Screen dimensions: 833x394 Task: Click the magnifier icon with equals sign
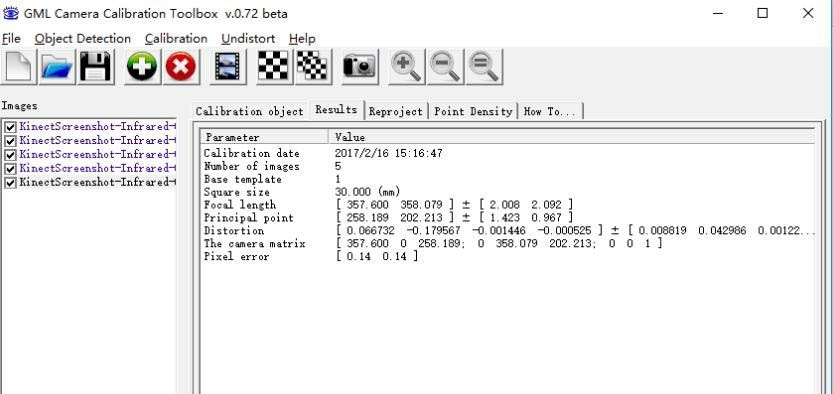tap(484, 67)
